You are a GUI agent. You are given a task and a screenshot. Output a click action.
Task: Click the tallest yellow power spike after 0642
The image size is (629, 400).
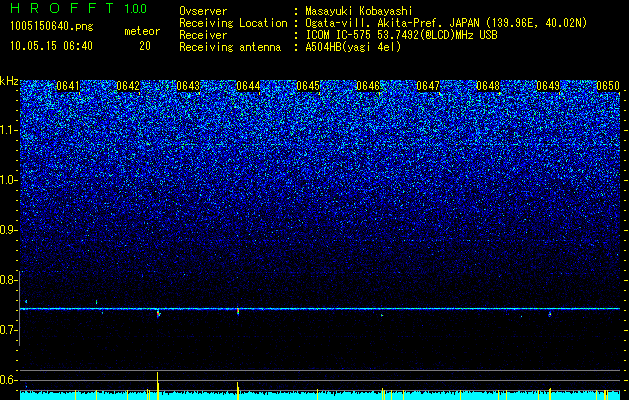tap(158, 386)
